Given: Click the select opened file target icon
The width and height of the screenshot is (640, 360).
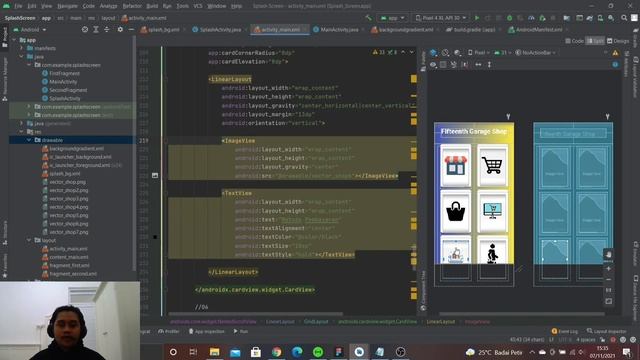Looking at the screenshot, I should pos(84,29).
